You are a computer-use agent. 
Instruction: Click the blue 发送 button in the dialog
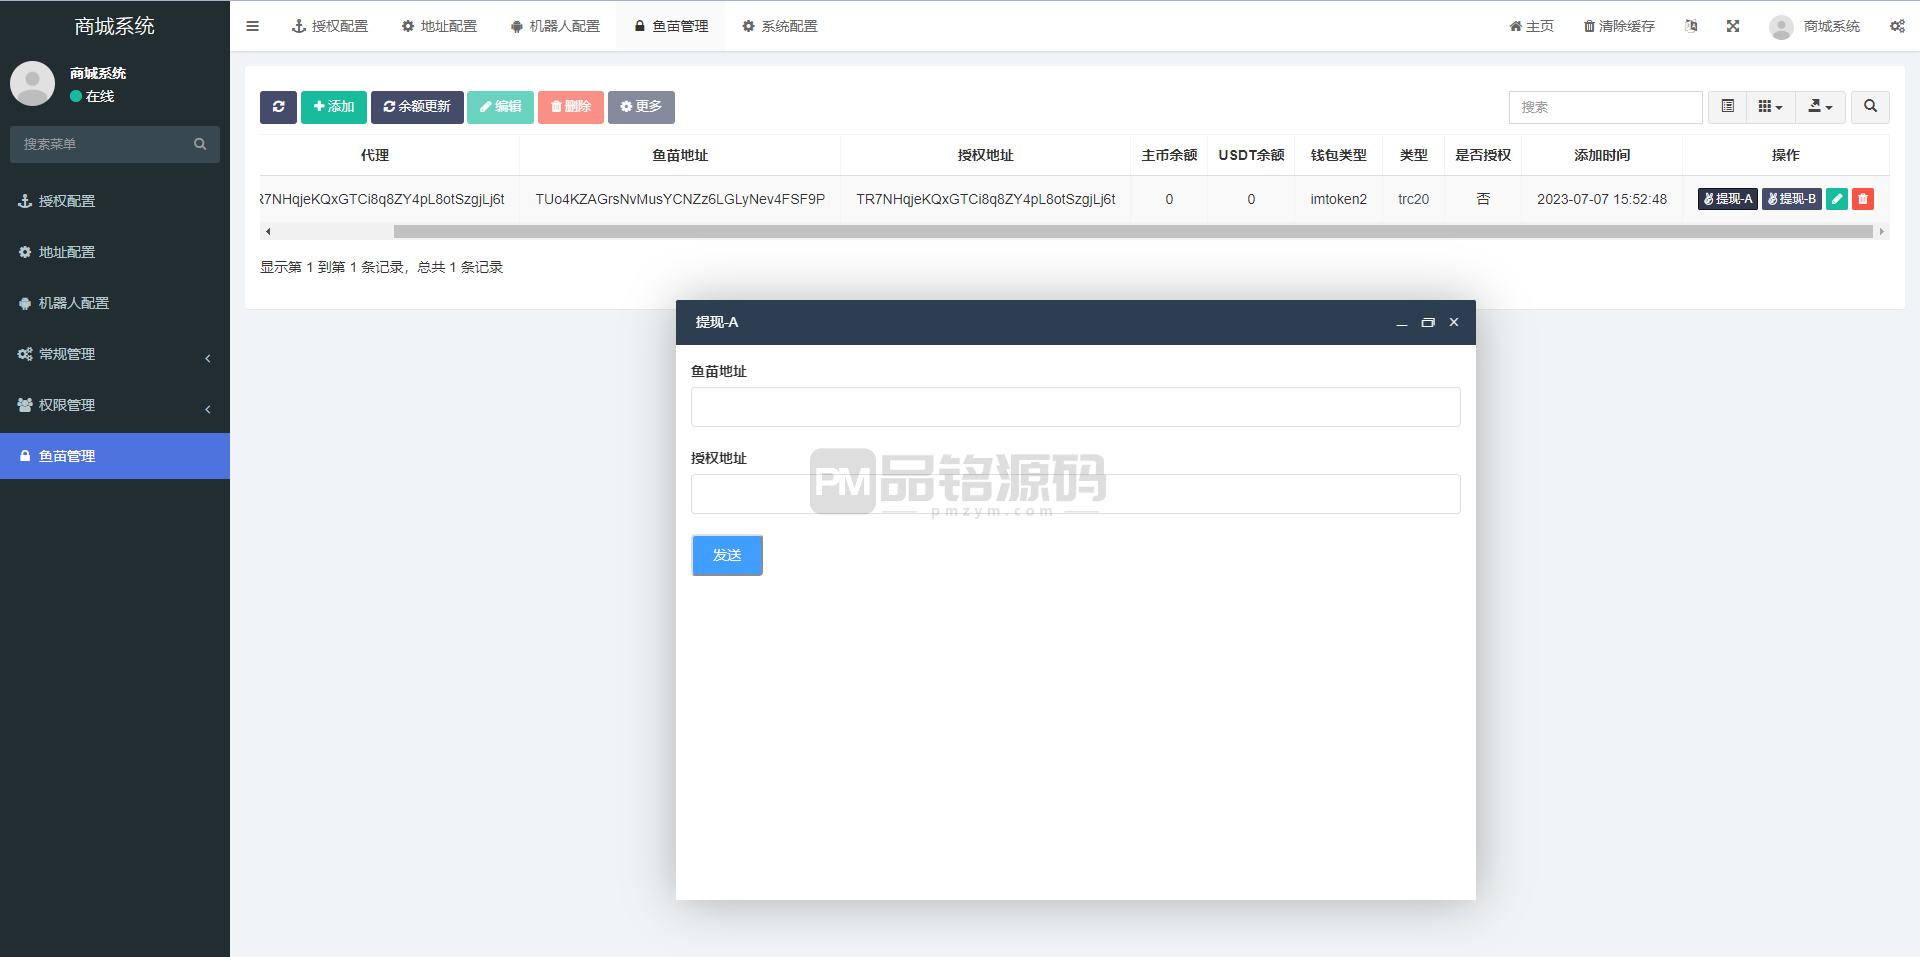(727, 555)
